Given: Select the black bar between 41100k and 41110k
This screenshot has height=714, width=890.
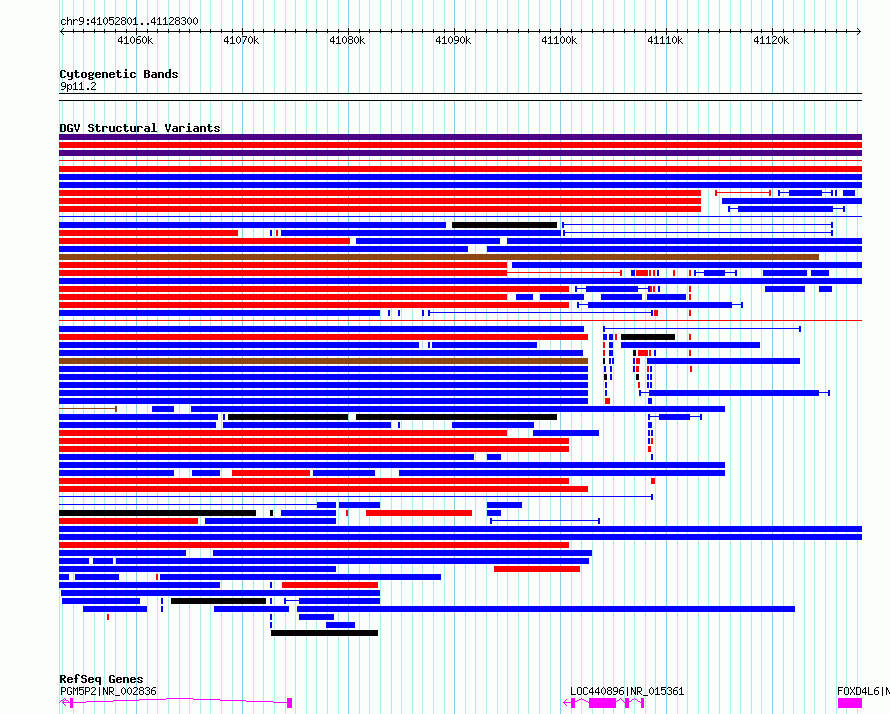Looking at the screenshot, I should 648,337.
